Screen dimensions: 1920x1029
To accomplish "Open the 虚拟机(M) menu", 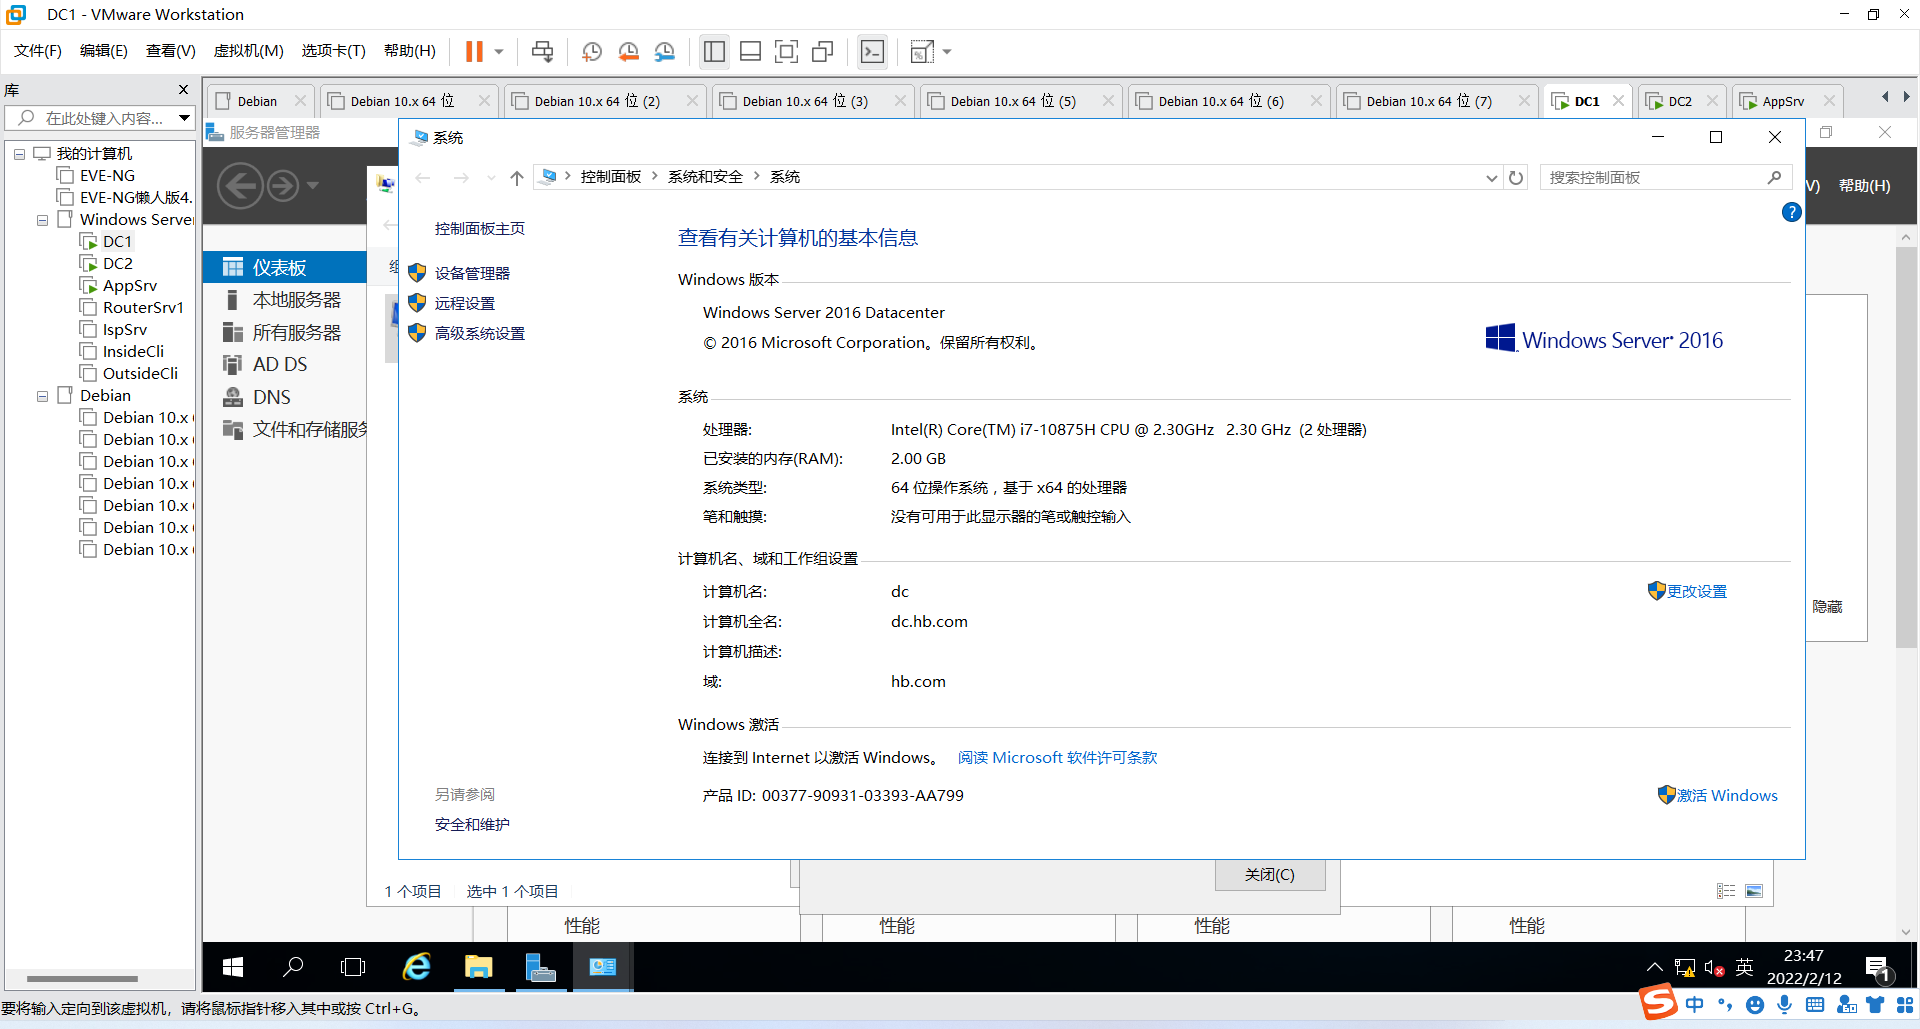I will click(x=248, y=51).
